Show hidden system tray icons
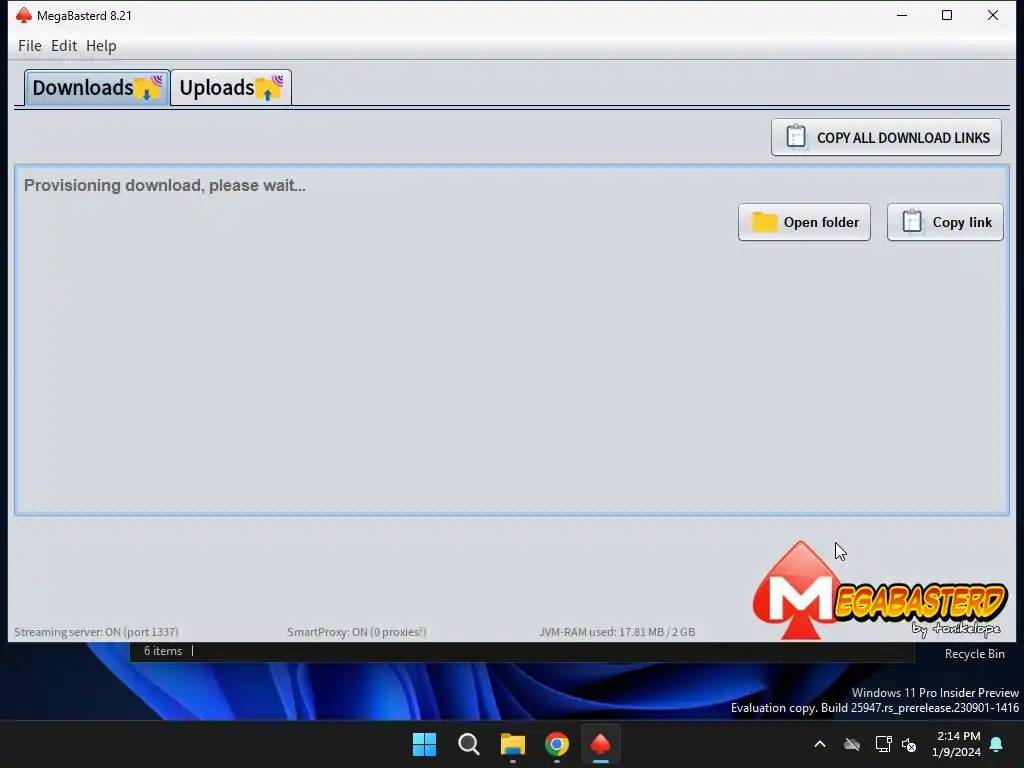 coord(820,744)
